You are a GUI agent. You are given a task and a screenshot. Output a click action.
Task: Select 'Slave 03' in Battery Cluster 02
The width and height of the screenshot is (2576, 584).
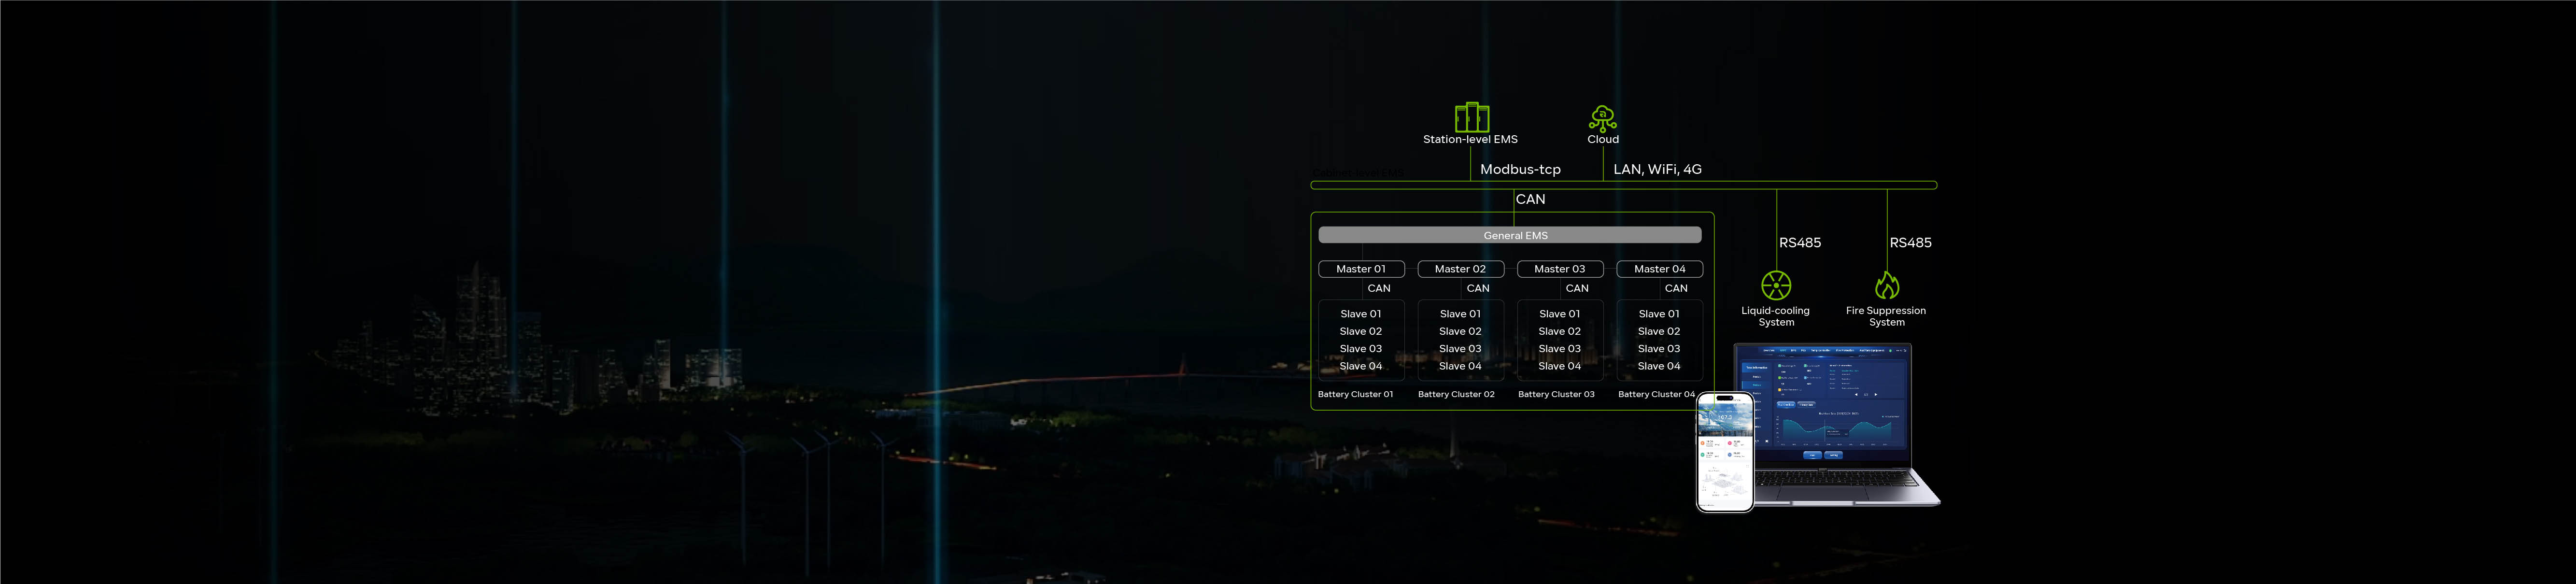pos(1460,349)
